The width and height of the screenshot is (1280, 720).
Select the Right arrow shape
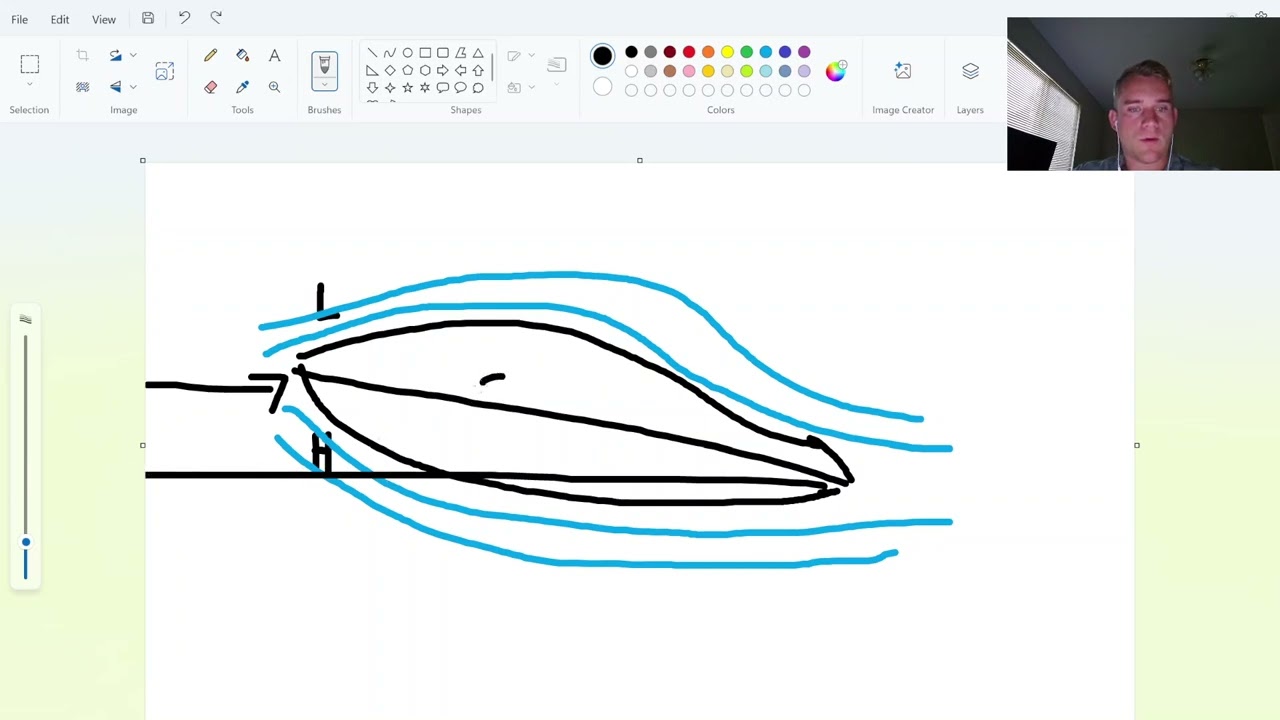tap(443, 71)
